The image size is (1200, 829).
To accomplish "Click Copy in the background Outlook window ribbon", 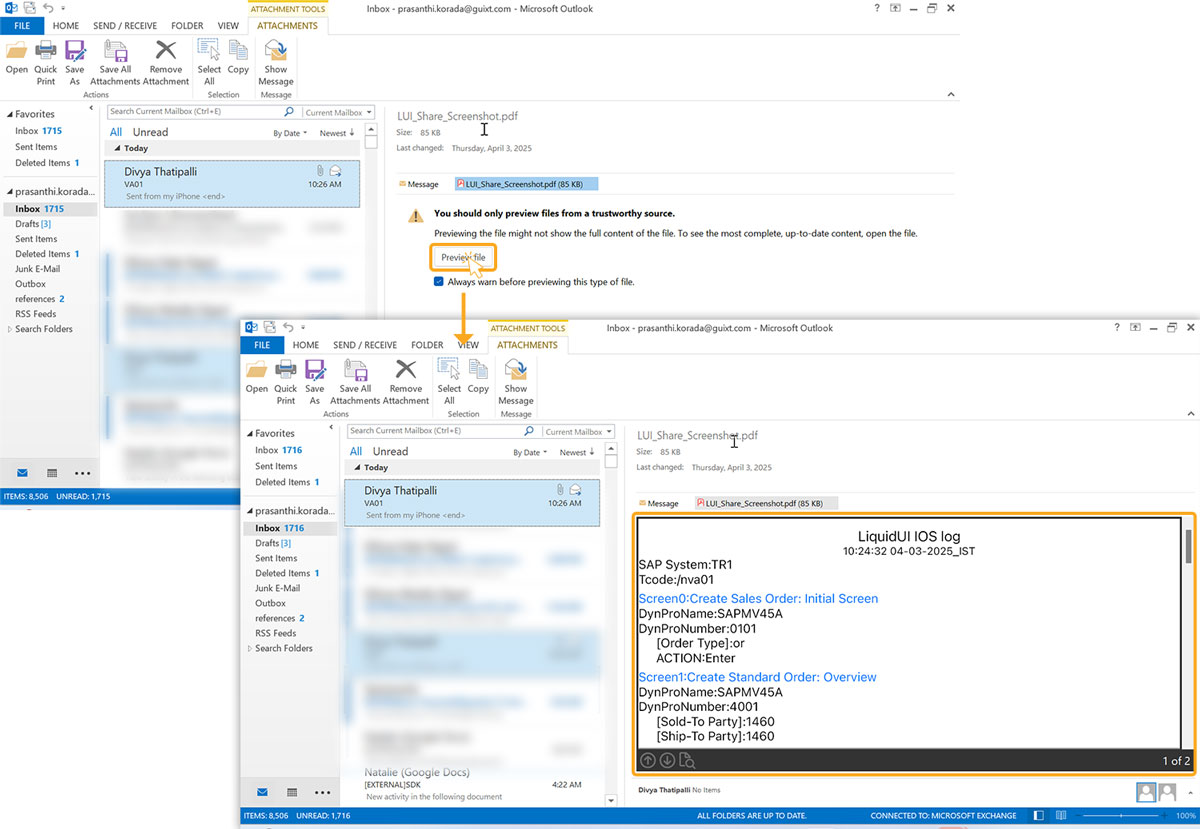I will click(x=238, y=57).
